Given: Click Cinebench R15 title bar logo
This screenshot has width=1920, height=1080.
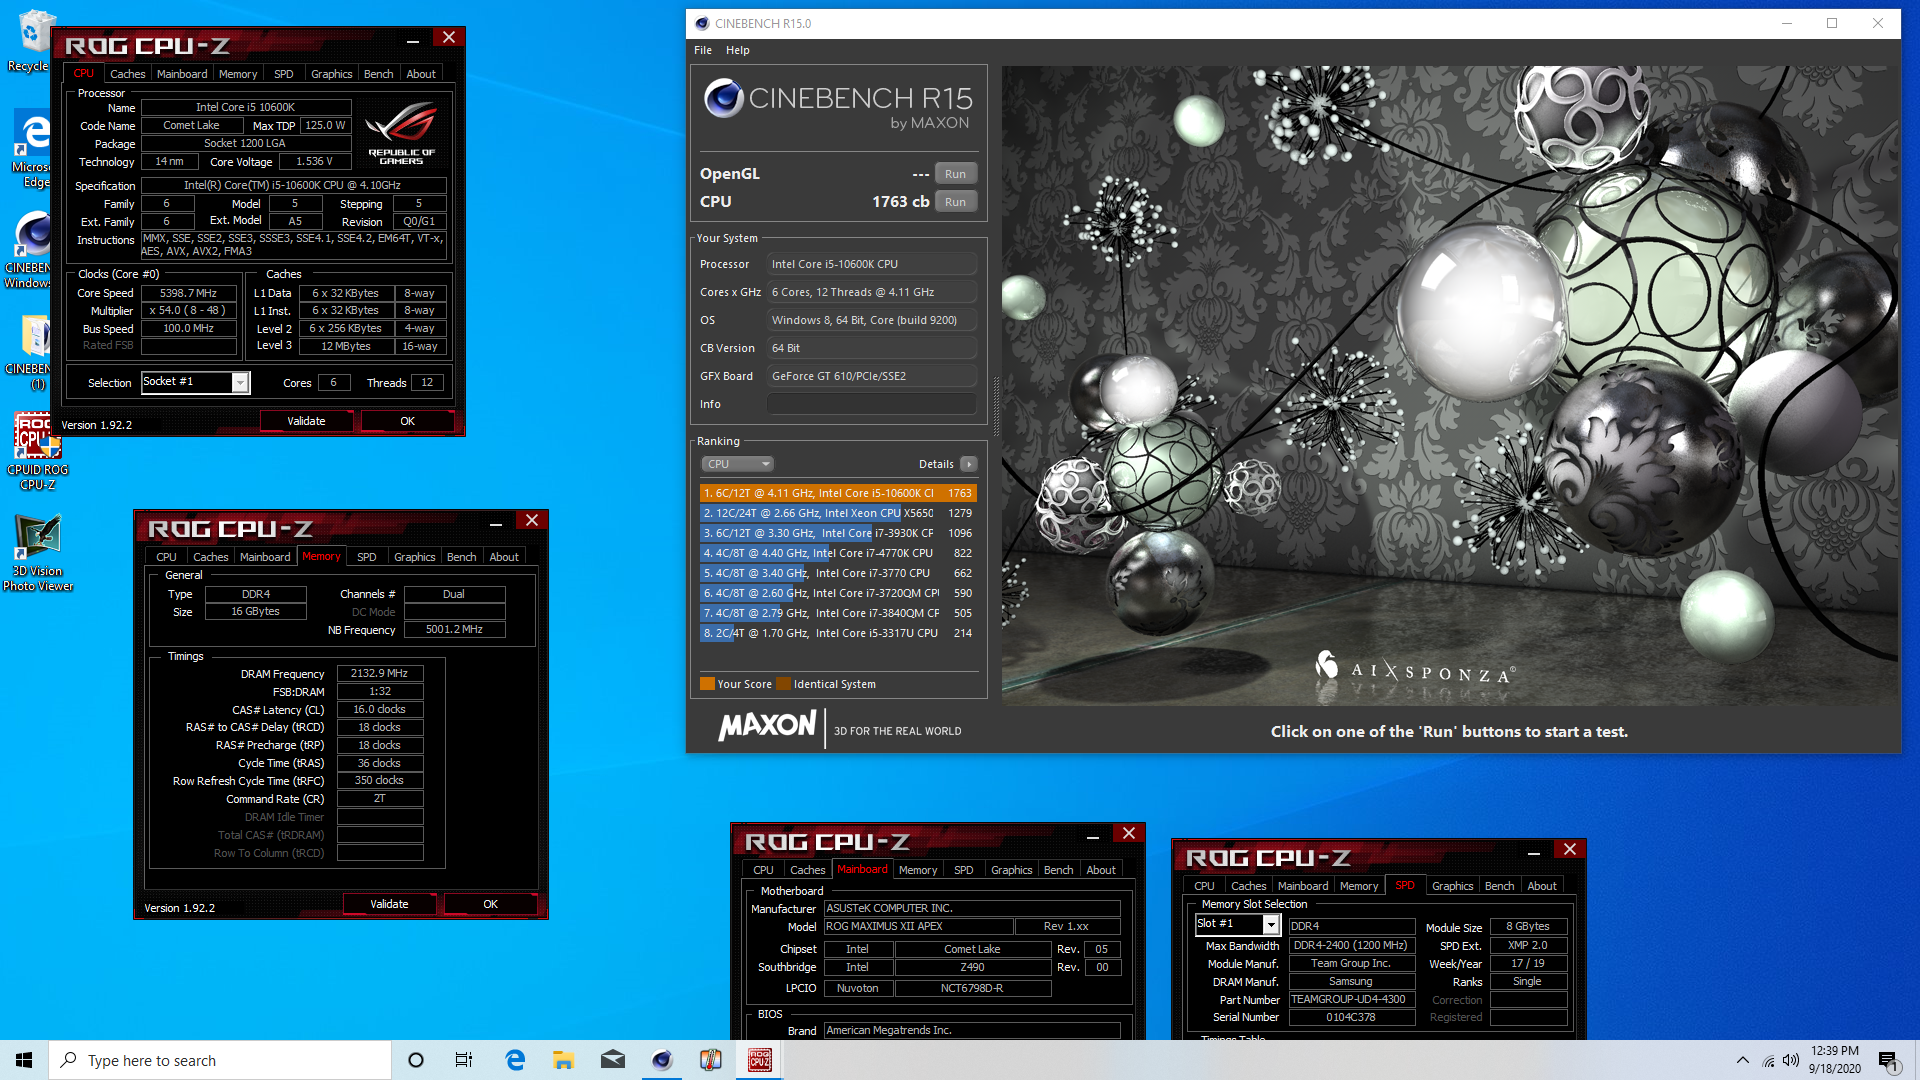Looking at the screenshot, I should point(702,23).
